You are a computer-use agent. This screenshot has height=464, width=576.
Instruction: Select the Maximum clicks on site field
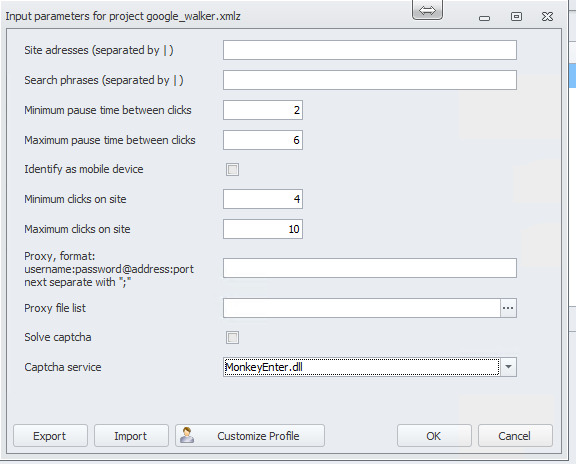coord(263,229)
